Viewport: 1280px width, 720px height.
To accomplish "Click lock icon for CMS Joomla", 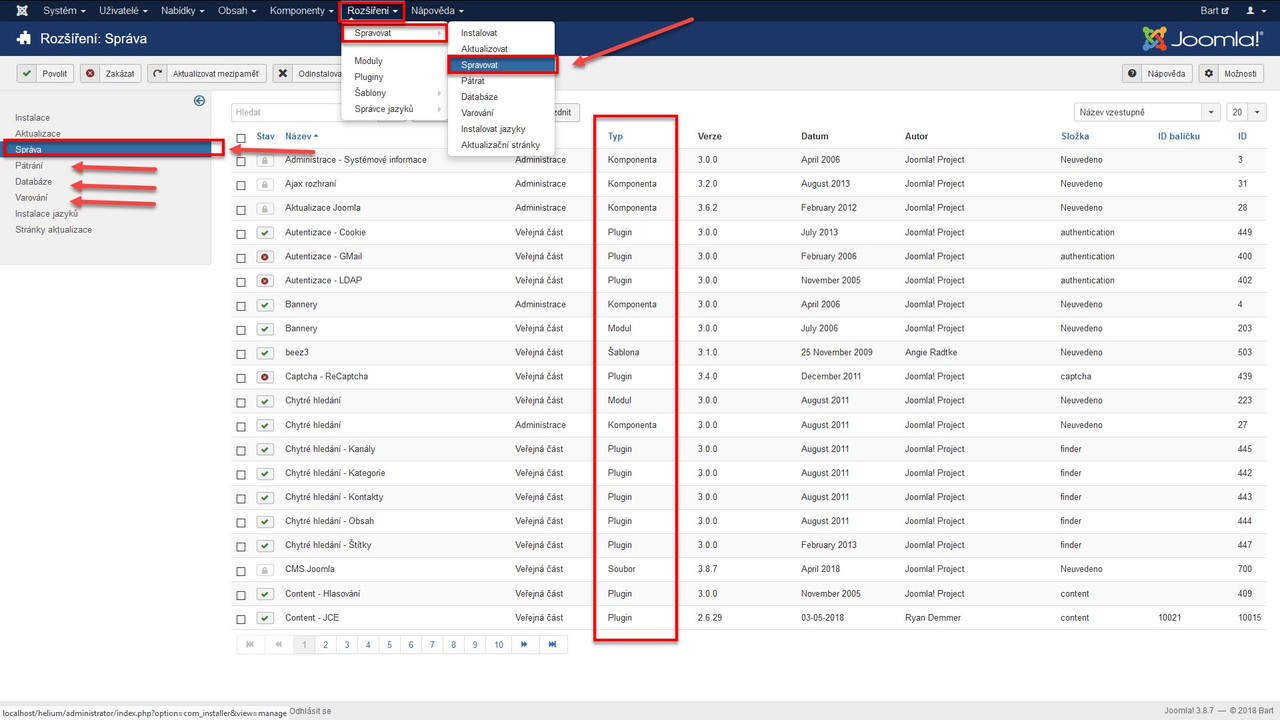I will click(265, 570).
